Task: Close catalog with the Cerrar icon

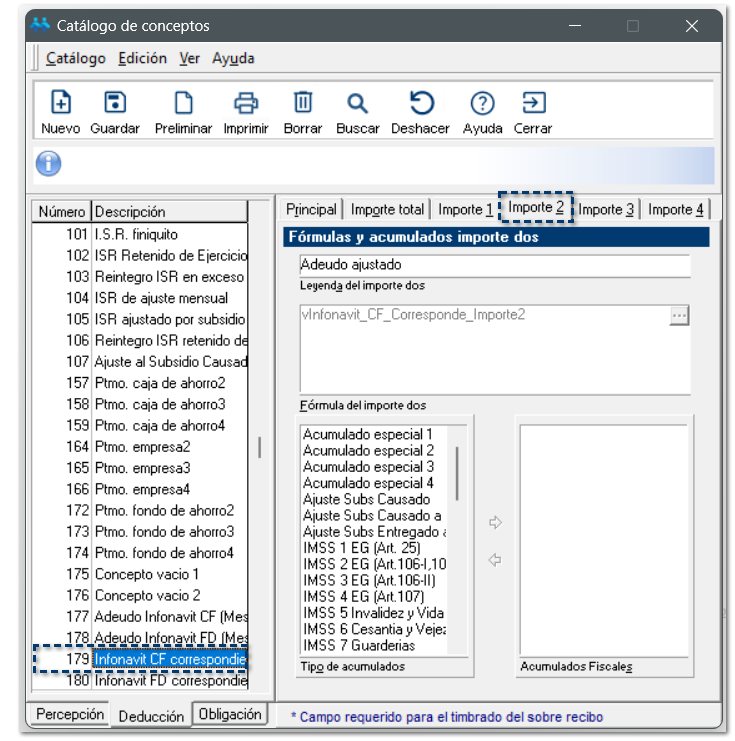Action: tap(533, 104)
